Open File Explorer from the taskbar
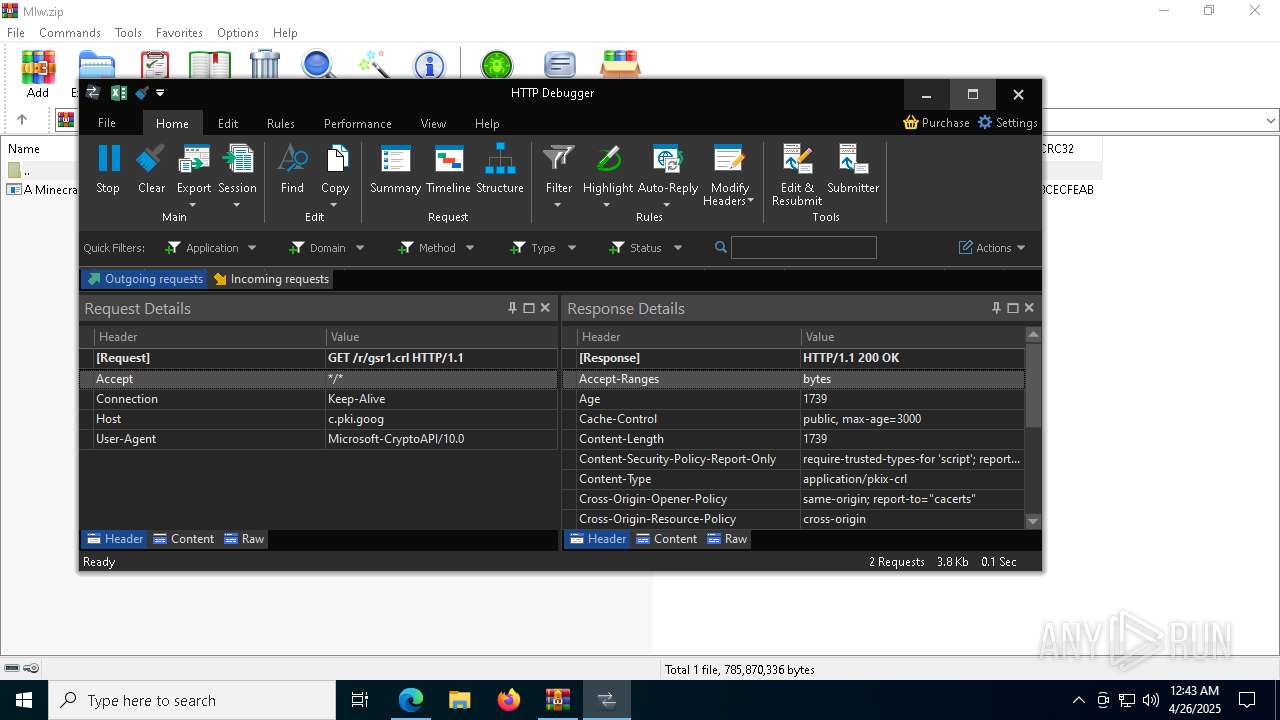 460,700
